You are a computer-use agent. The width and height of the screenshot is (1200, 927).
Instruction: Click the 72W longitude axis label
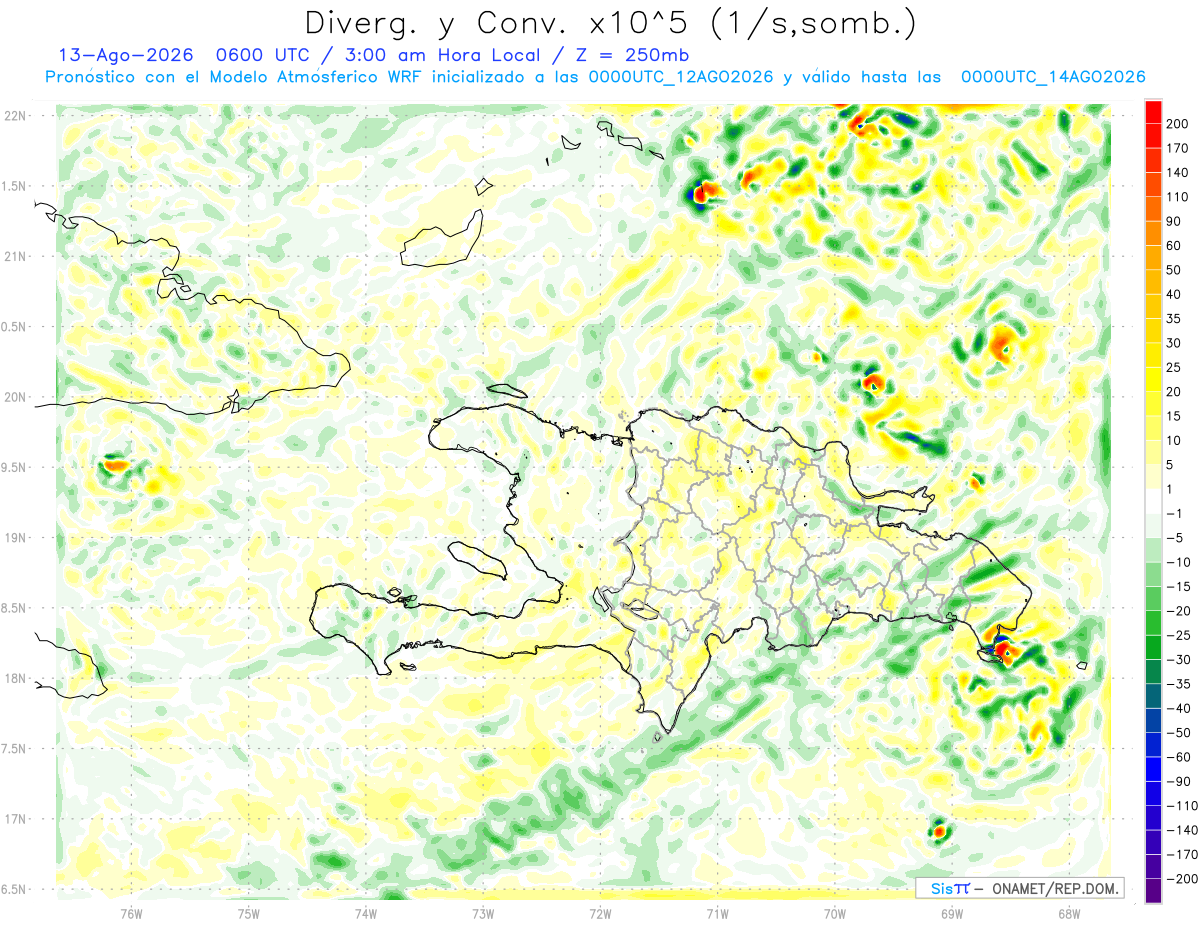[x=600, y=912]
